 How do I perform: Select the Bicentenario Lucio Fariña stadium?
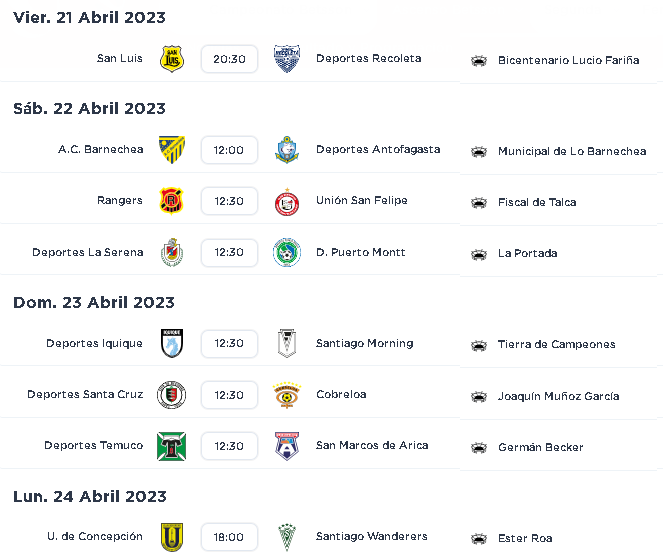[x=568, y=60]
